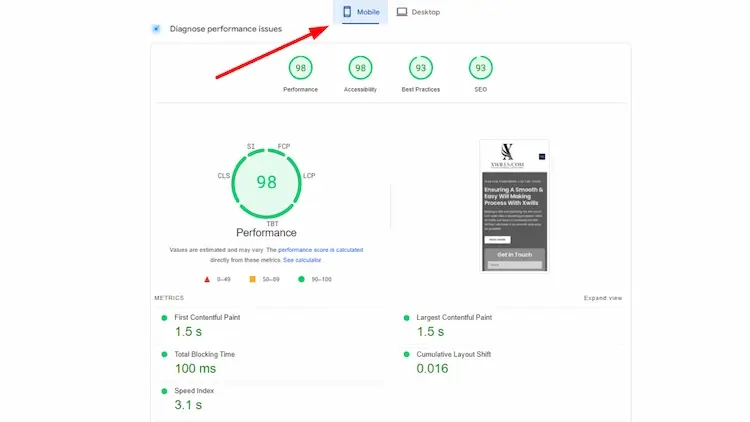
Task: Select the Mobile tab
Action: (x=364, y=12)
